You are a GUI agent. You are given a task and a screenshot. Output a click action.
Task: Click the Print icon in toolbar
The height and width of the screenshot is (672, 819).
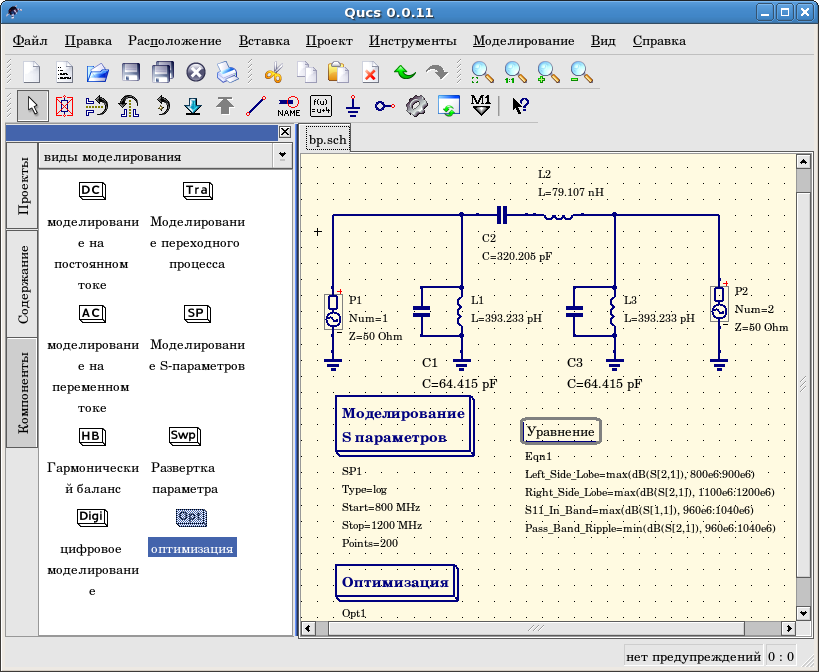(x=227, y=72)
